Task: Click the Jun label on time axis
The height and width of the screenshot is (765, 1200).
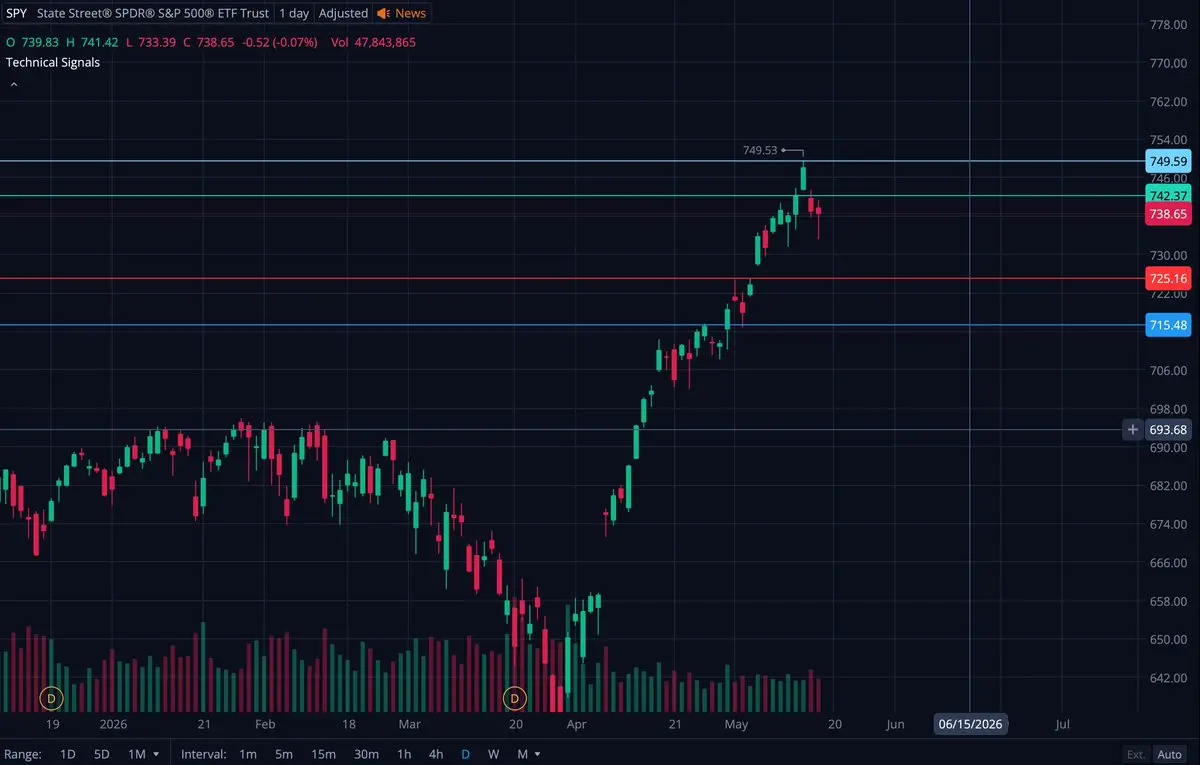Action: tap(895, 724)
